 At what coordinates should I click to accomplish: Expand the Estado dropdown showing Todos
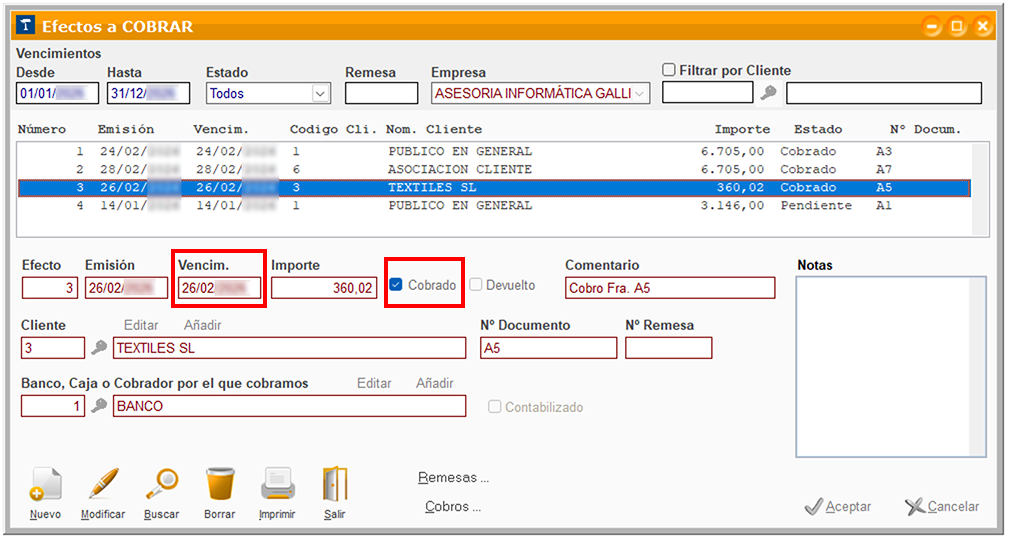pos(320,93)
